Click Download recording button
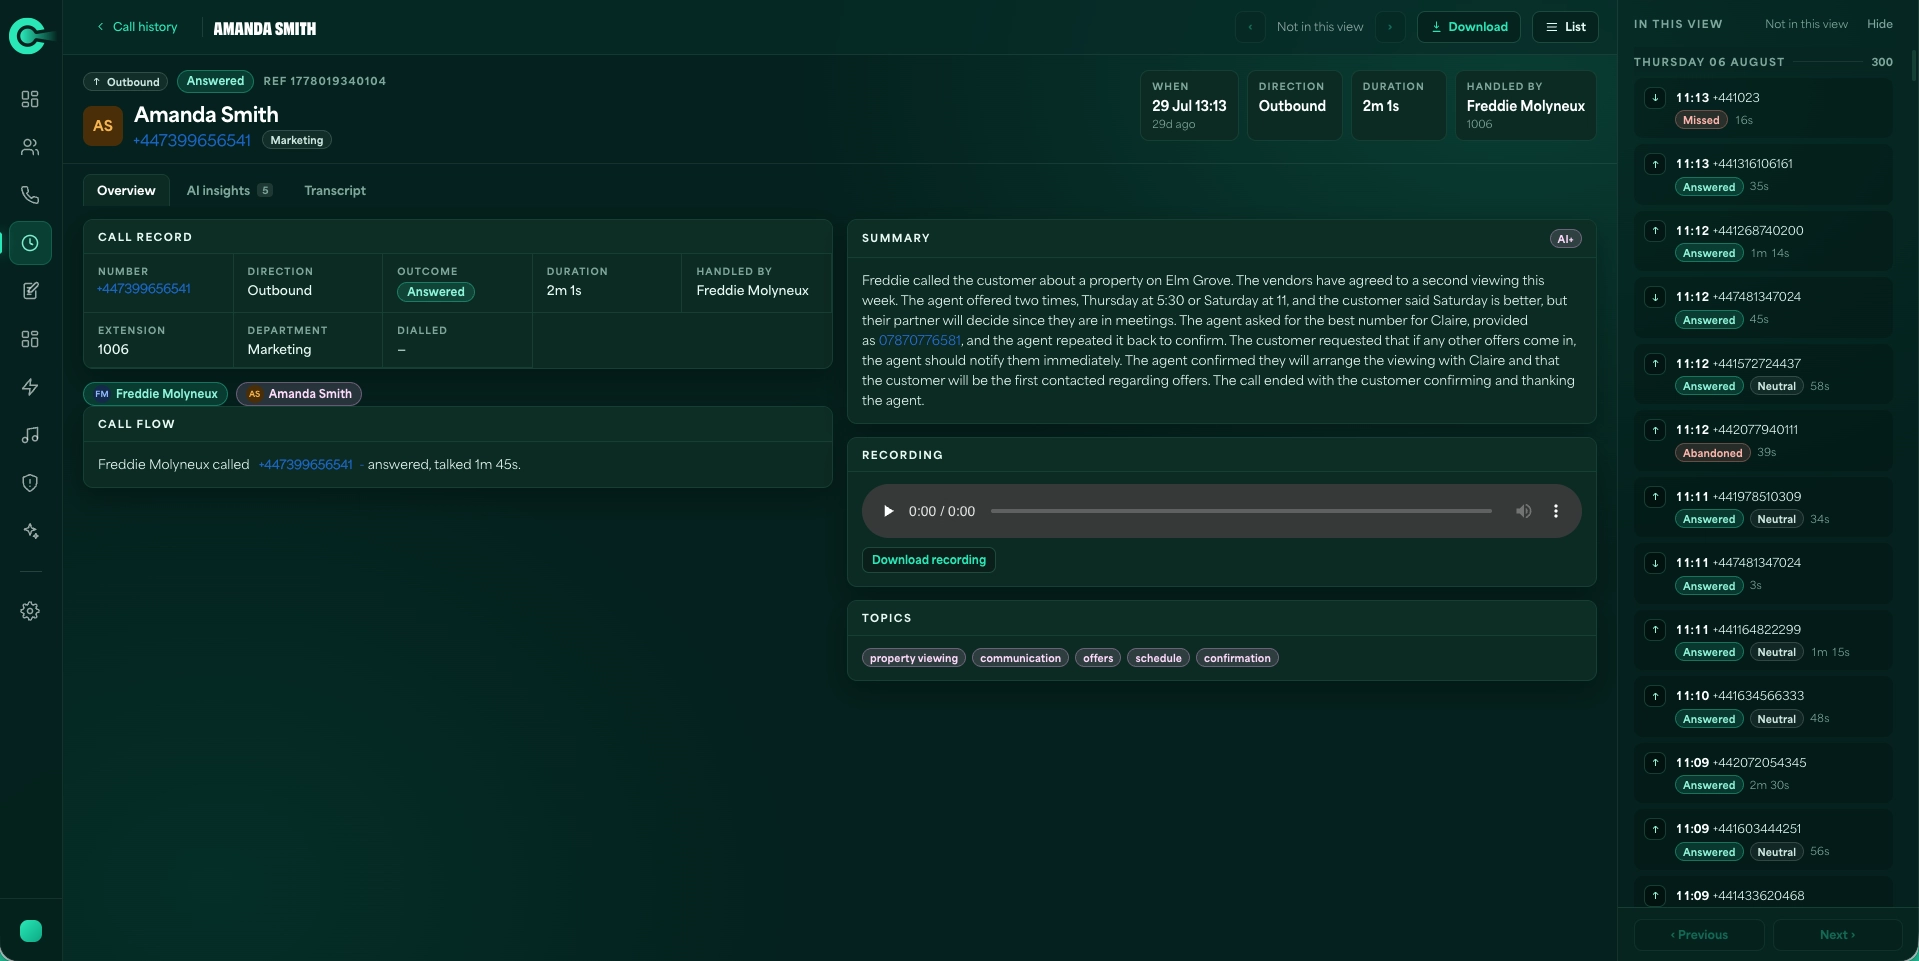The image size is (1919, 961). (x=929, y=560)
